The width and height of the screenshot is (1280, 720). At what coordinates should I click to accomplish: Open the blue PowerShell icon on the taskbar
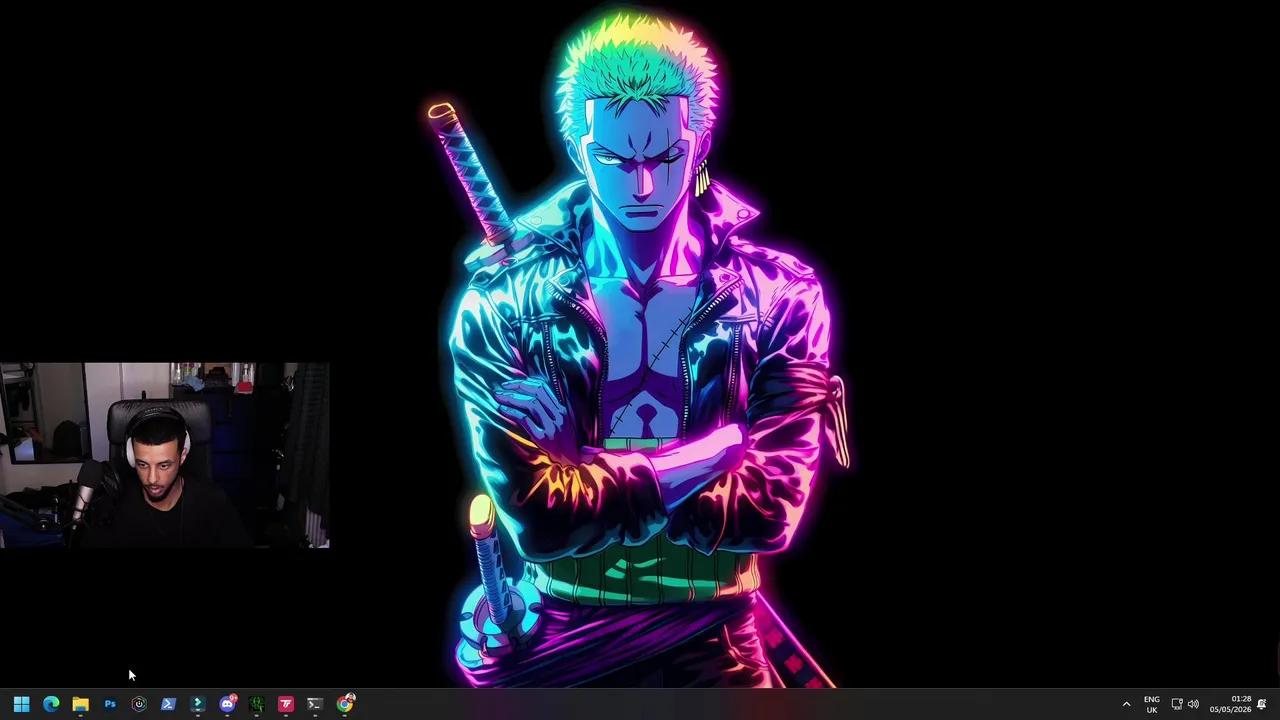168,704
